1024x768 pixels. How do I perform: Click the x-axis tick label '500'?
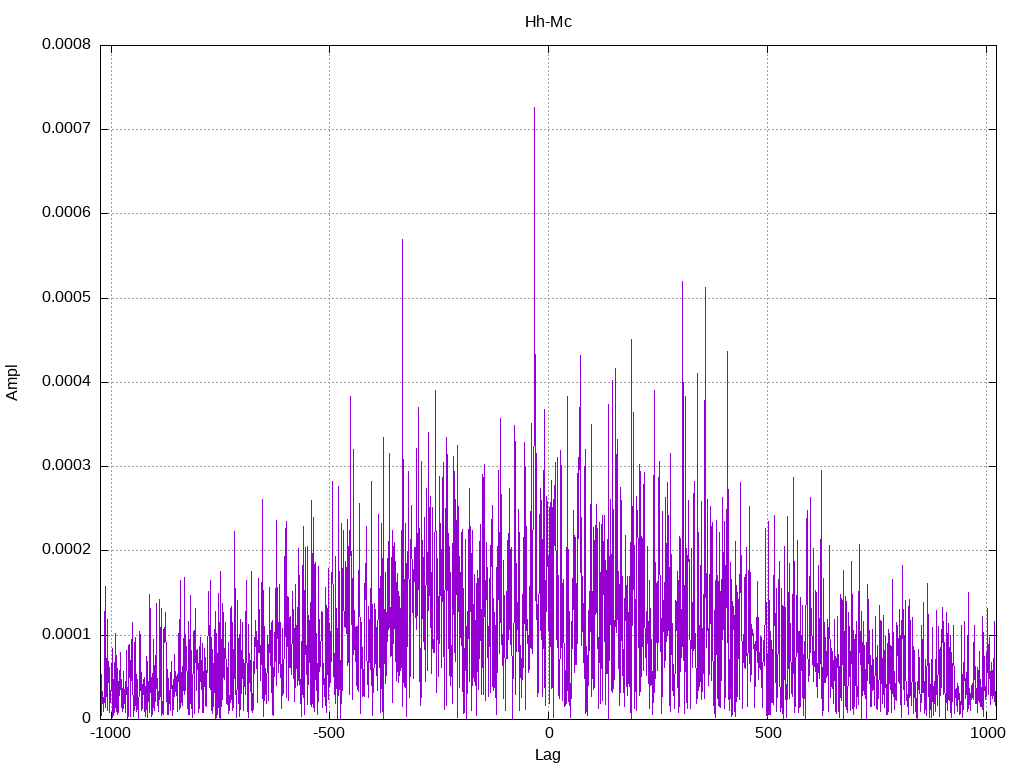click(768, 733)
